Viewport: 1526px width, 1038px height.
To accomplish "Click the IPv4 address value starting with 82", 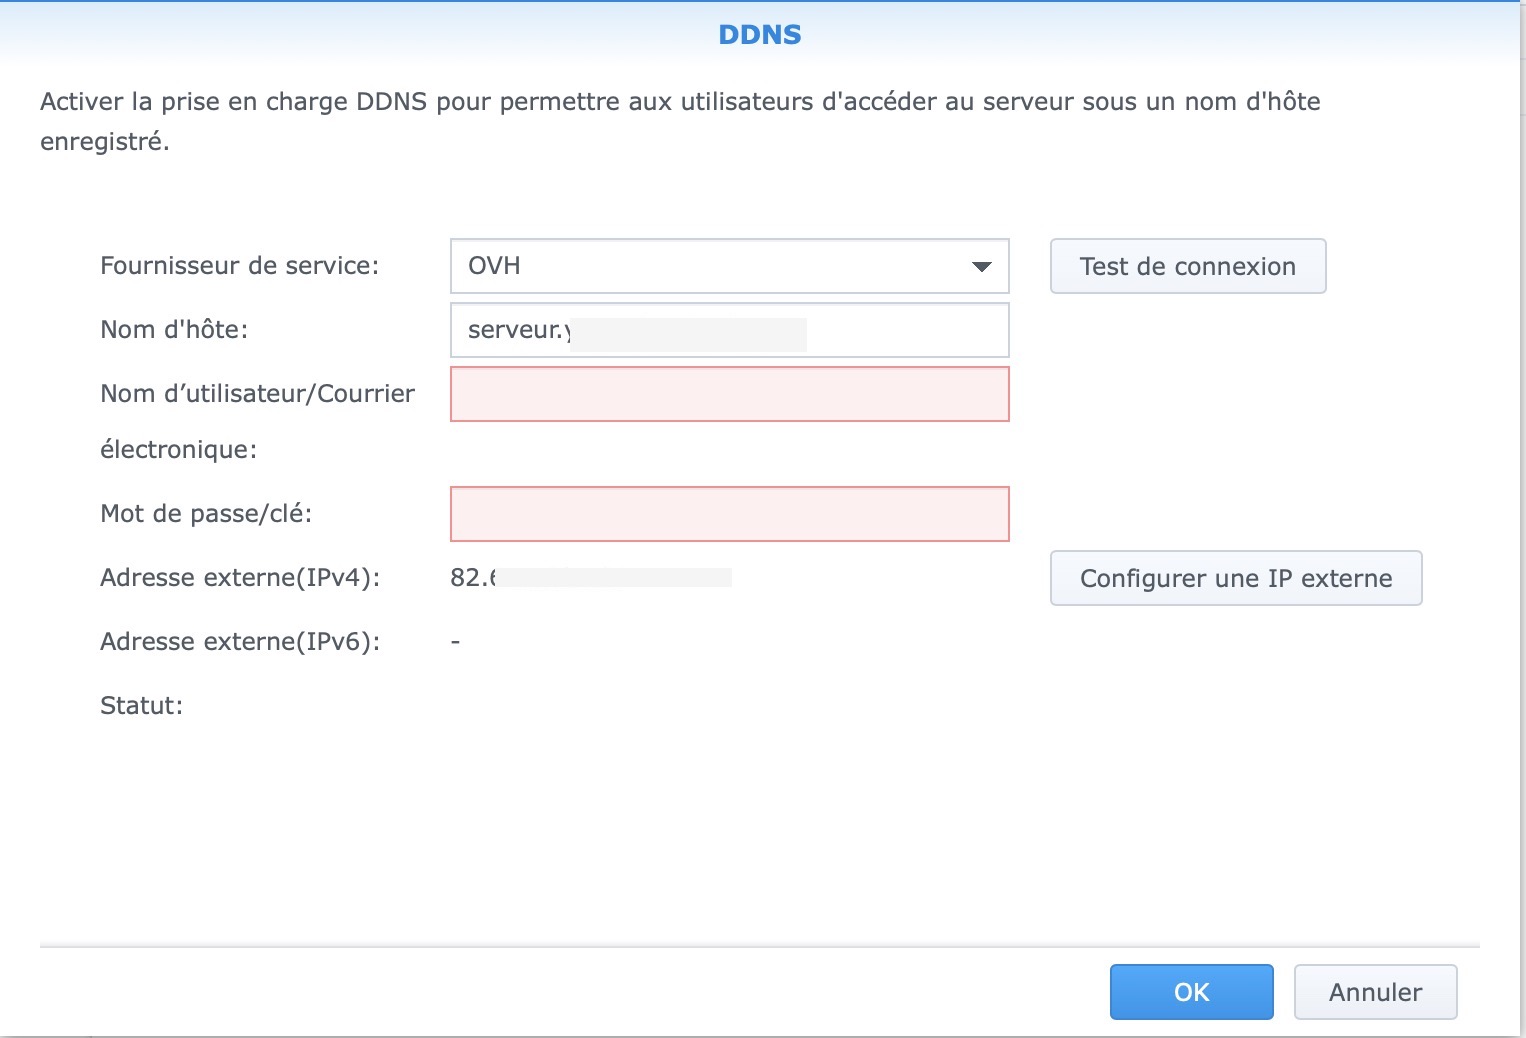I will click(473, 578).
